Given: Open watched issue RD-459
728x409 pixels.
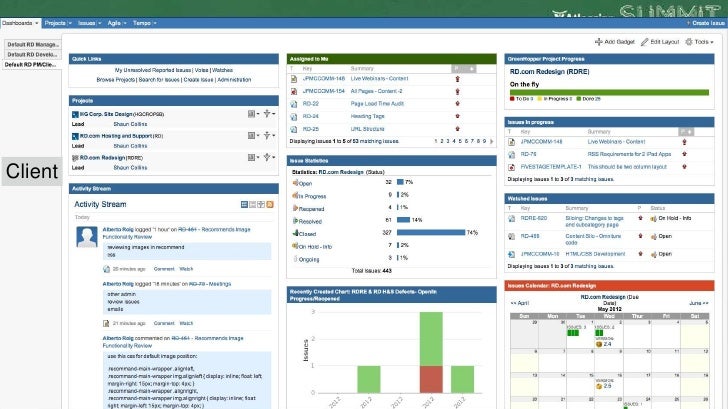Looking at the screenshot, I should pos(530,236).
